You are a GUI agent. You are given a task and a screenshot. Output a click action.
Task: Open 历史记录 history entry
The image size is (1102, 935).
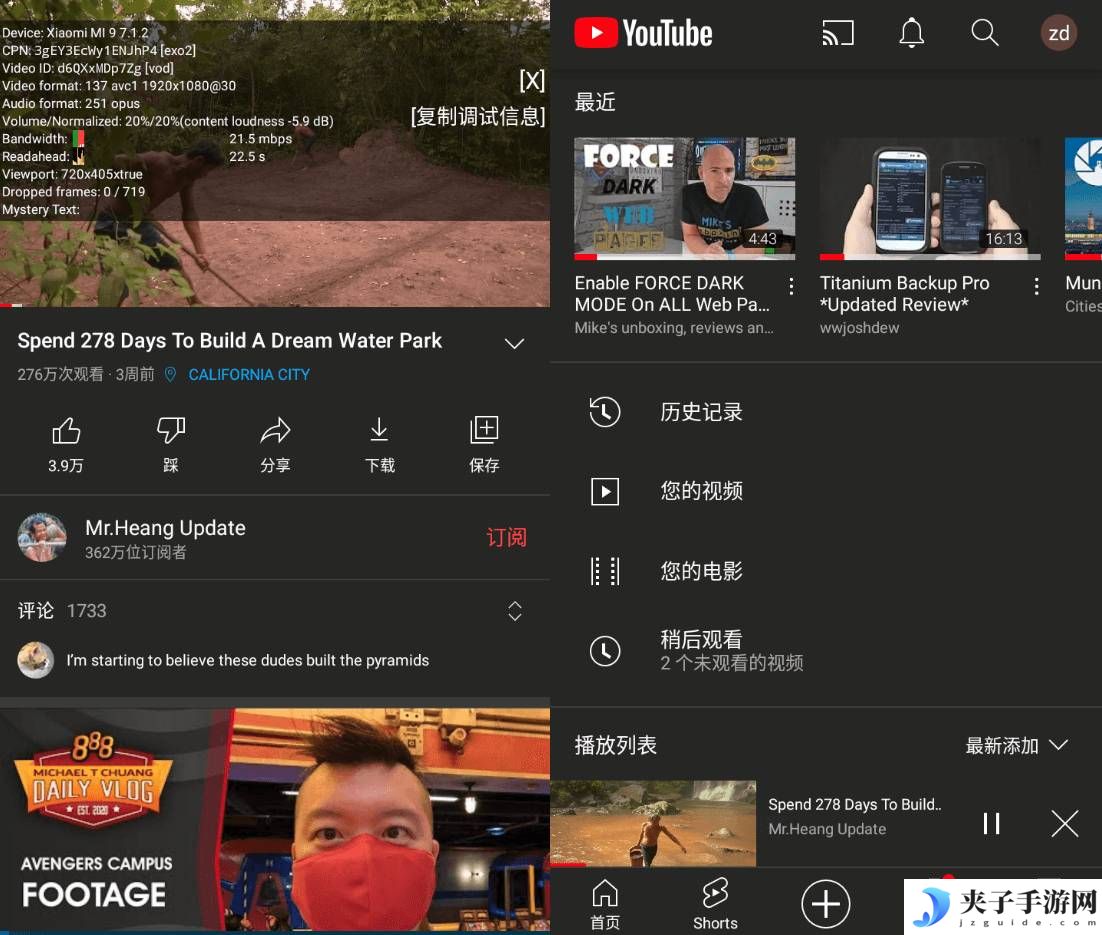(x=826, y=412)
